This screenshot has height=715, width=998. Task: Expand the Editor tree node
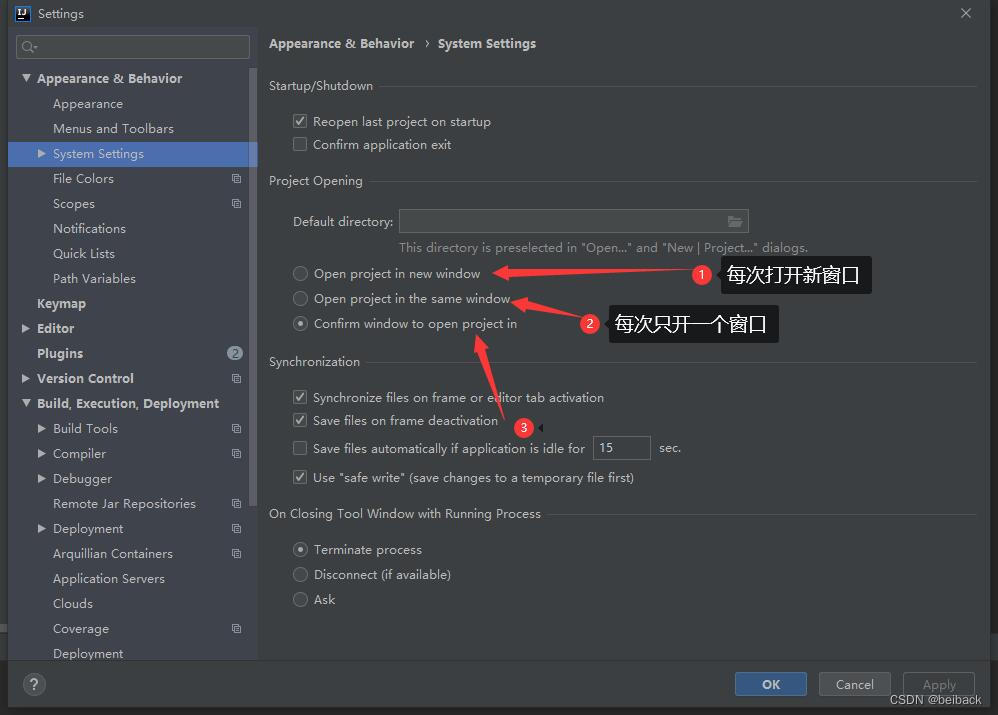coord(26,329)
